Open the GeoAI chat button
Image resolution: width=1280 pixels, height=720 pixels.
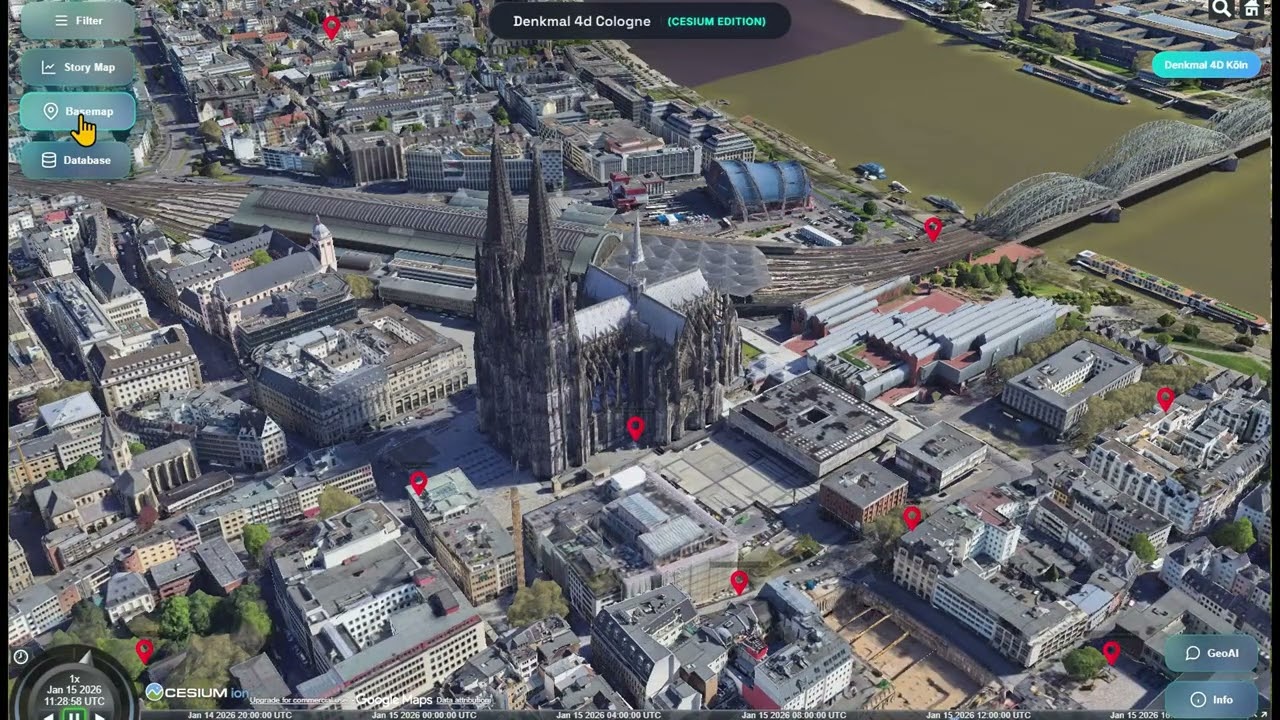pos(1211,653)
